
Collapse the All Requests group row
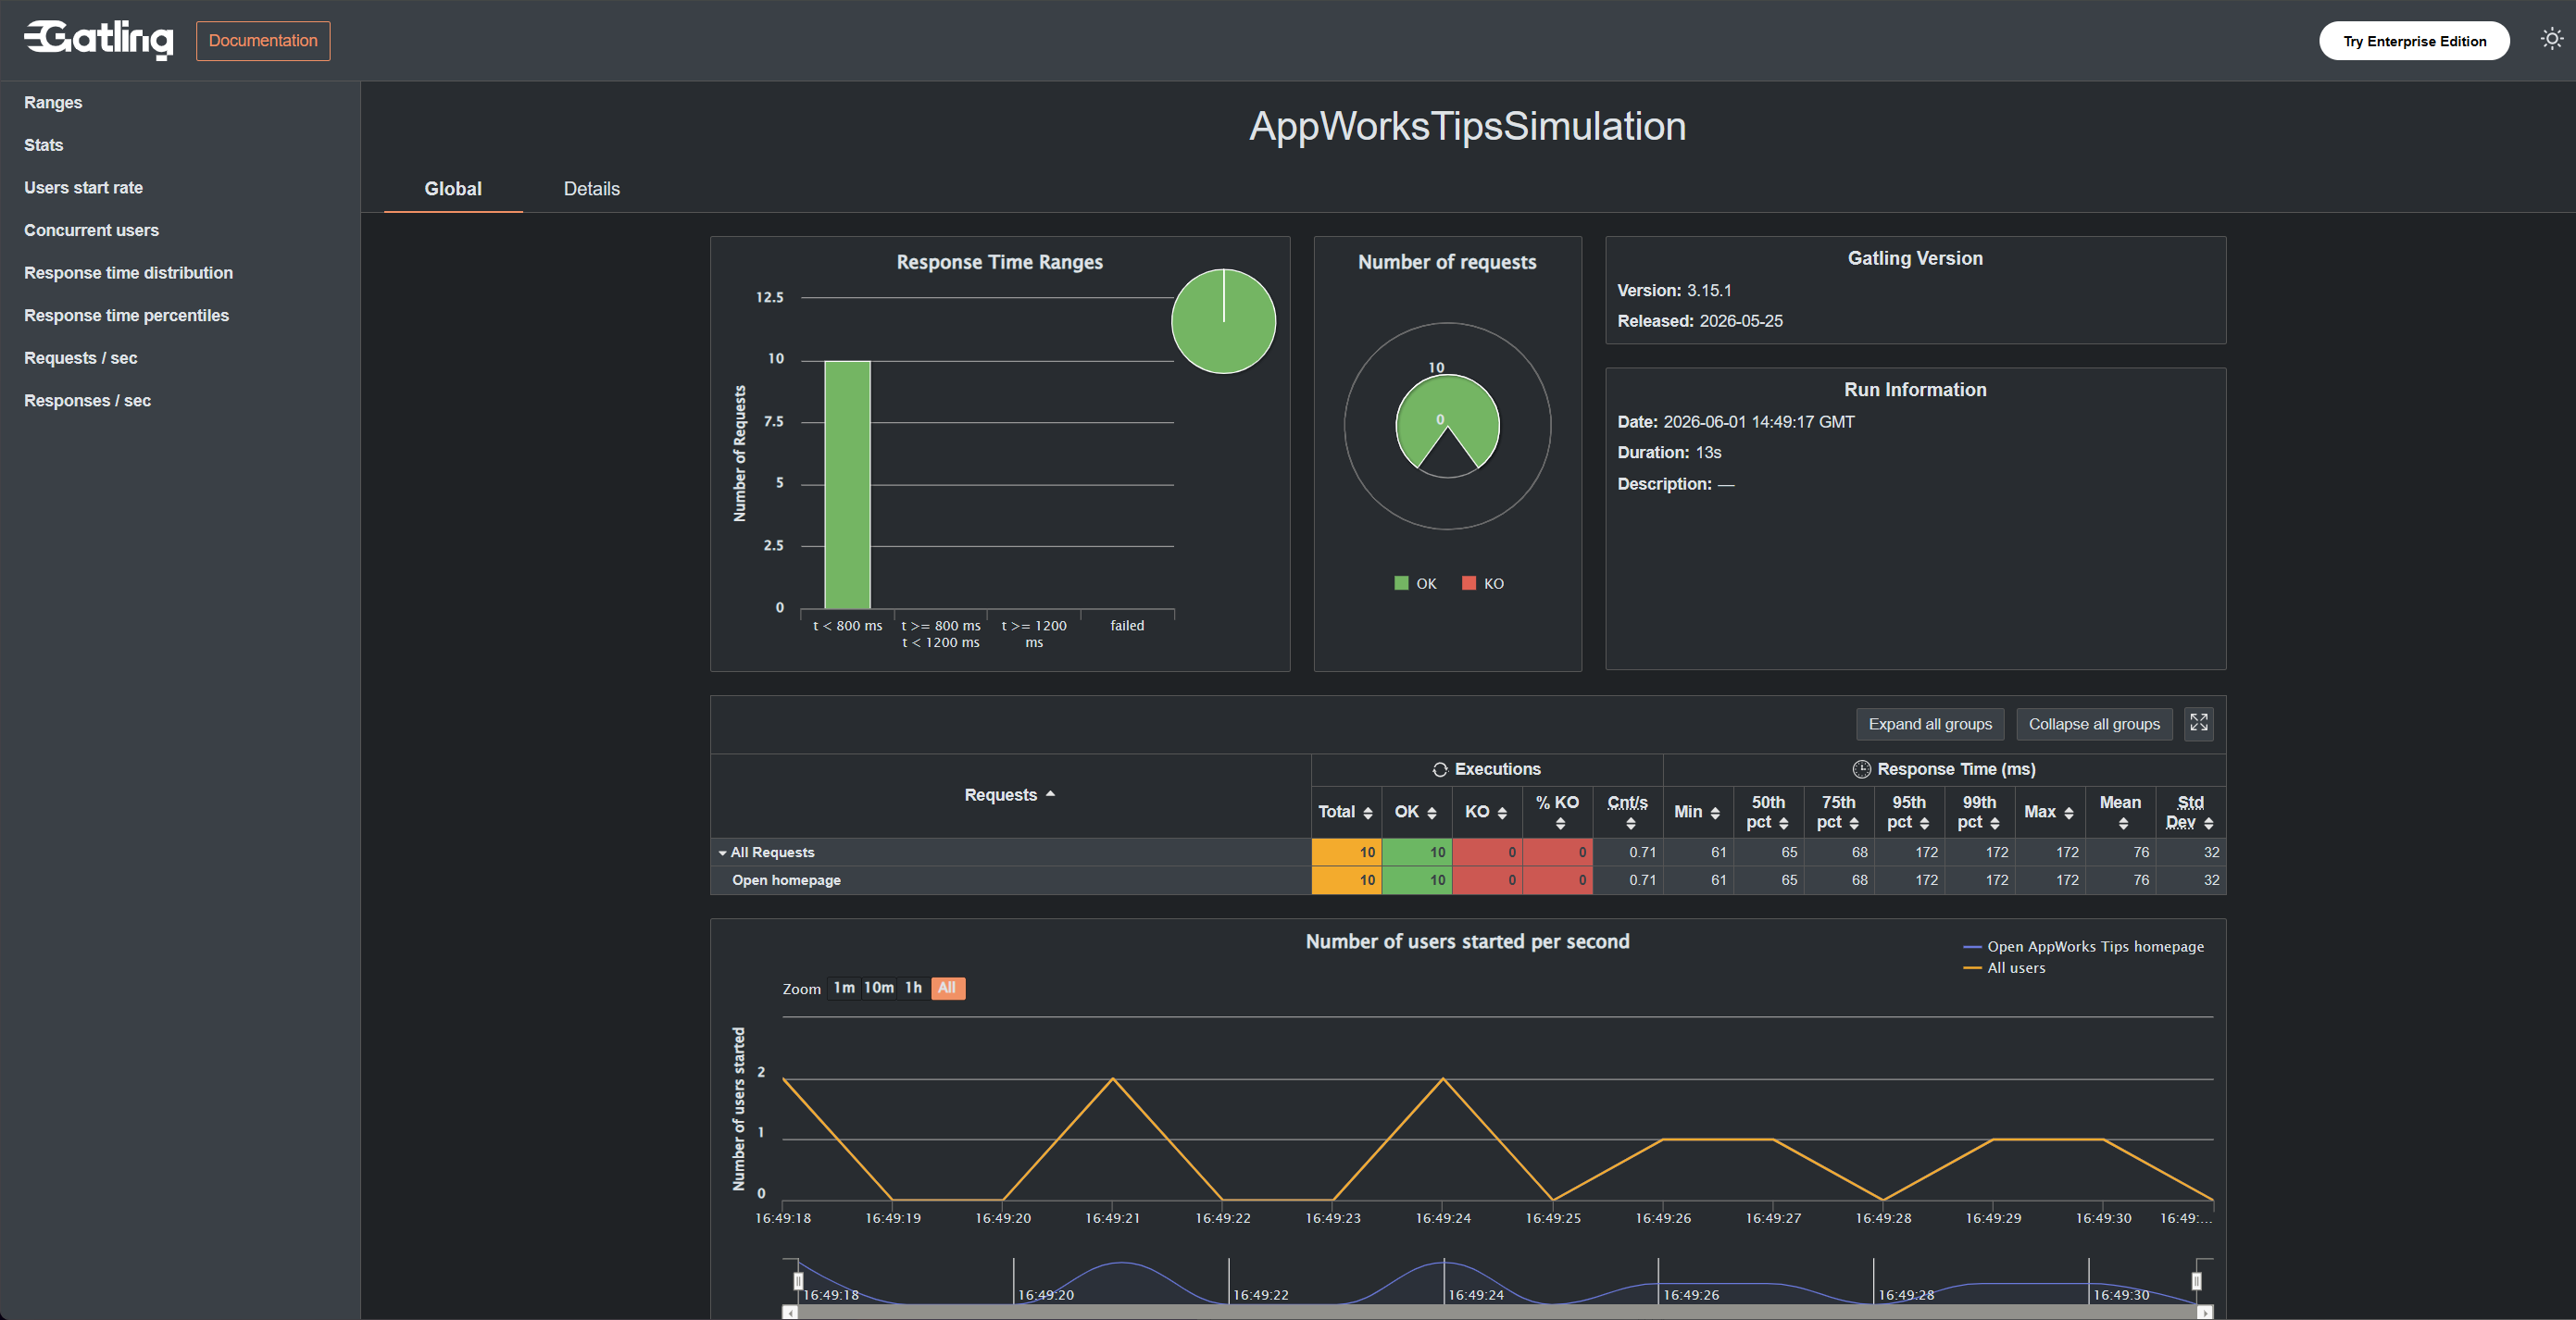(722, 853)
